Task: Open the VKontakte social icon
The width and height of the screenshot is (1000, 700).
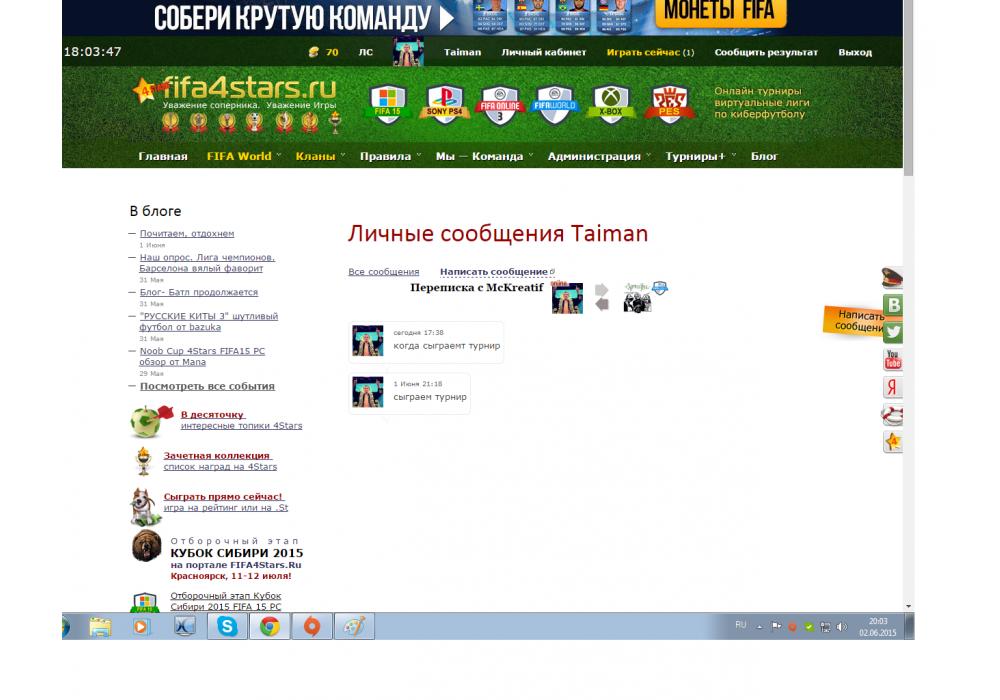Action: click(x=893, y=305)
